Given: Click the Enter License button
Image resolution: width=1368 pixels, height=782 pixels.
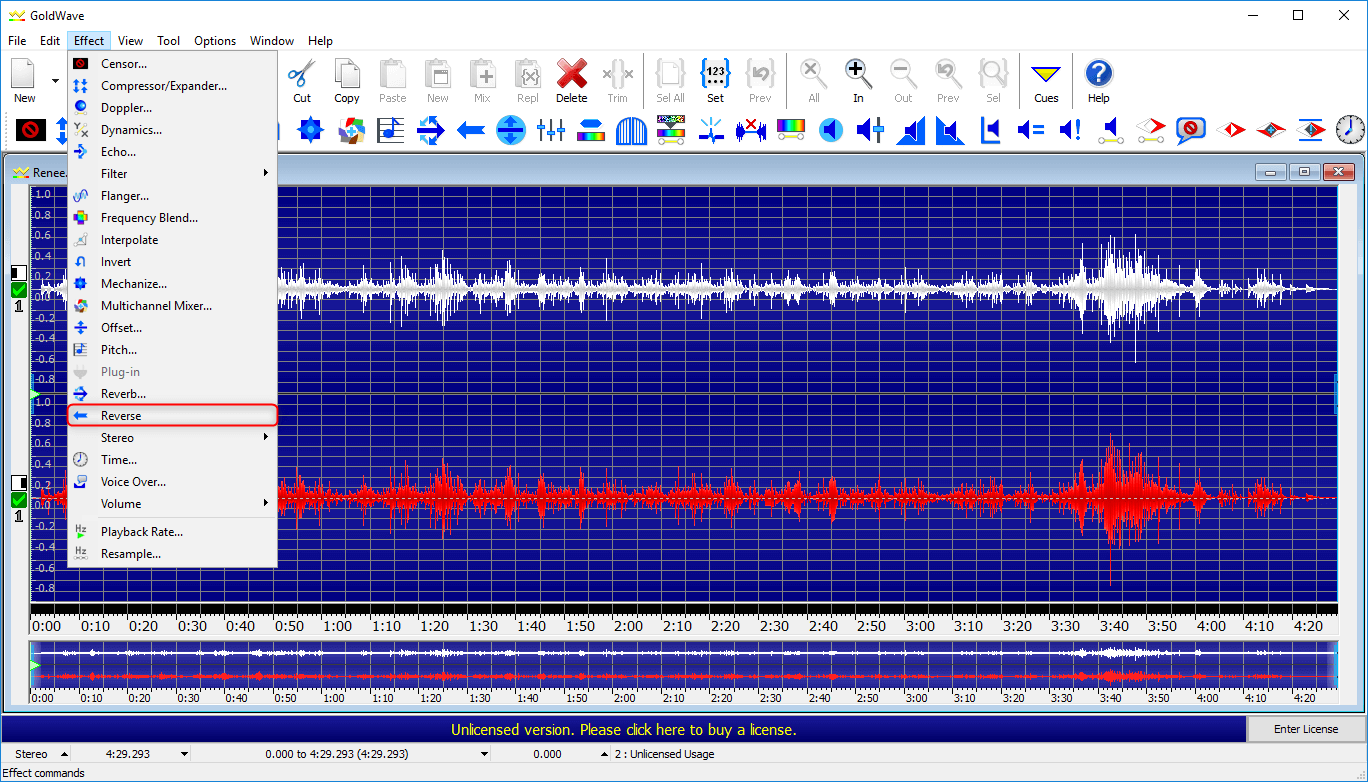Looking at the screenshot, I should [x=1306, y=729].
